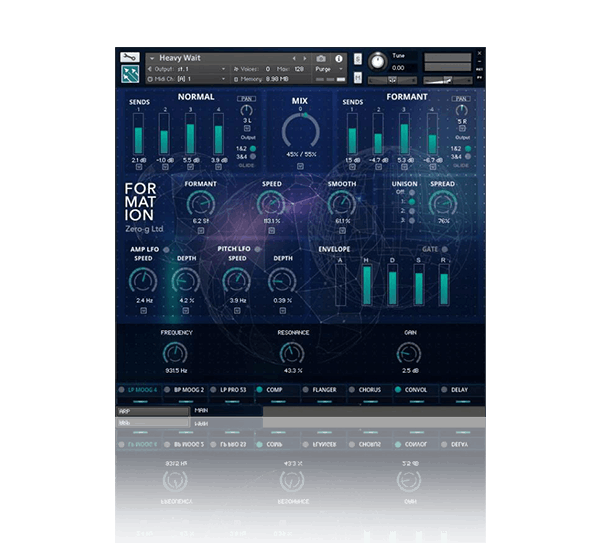Image resolution: width=600 pixels, height=543 pixels.
Task: Open menu icon under Formant pan 5 R
Action: tap(462, 129)
